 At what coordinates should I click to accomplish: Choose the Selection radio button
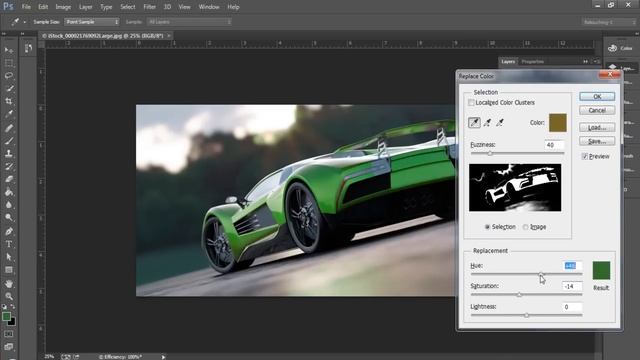click(x=487, y=227)
